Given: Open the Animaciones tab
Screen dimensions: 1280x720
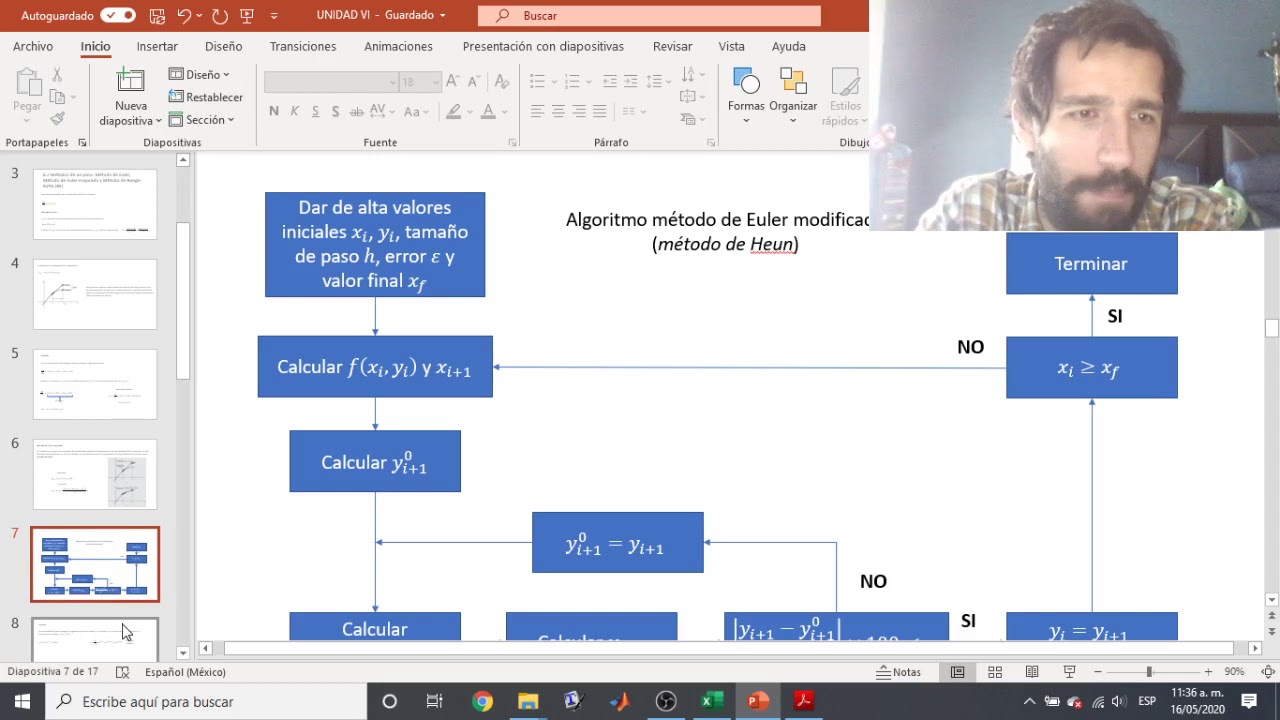Looking at the screenshot, I should pos(398,46).
